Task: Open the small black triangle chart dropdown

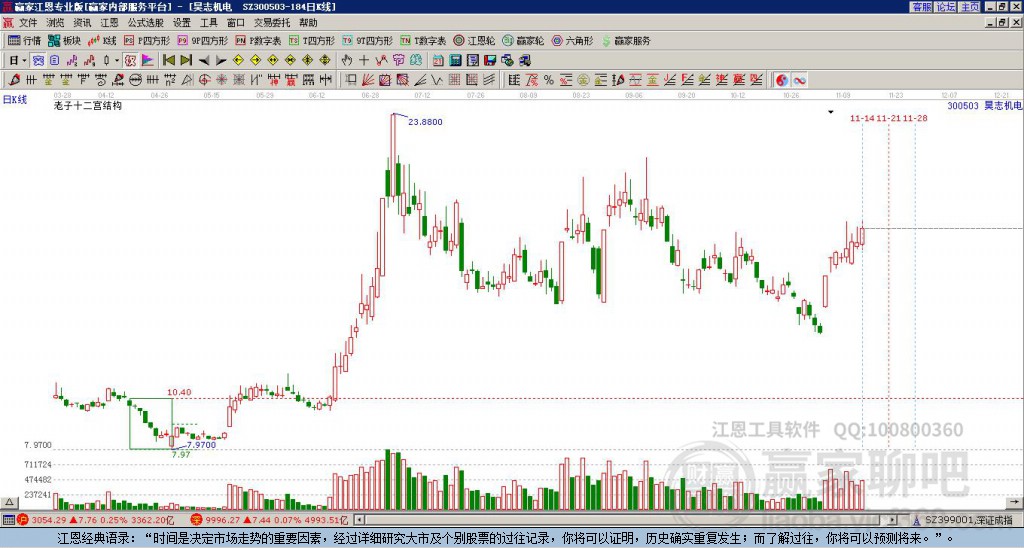Action: point(831,112)
